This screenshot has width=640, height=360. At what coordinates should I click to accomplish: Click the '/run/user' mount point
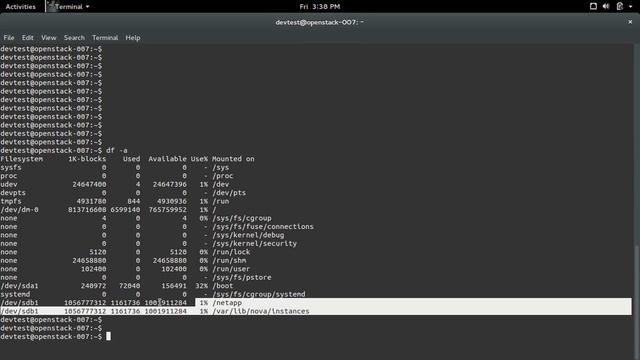[231, 269]
